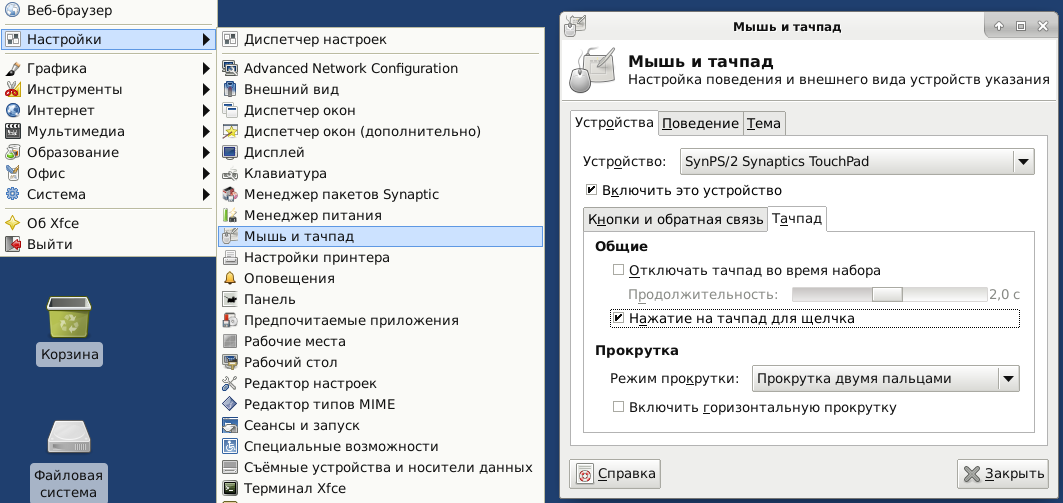
Task: Uncheck Нажатие на тачпад для щелчка
Action: click(618, 319)
